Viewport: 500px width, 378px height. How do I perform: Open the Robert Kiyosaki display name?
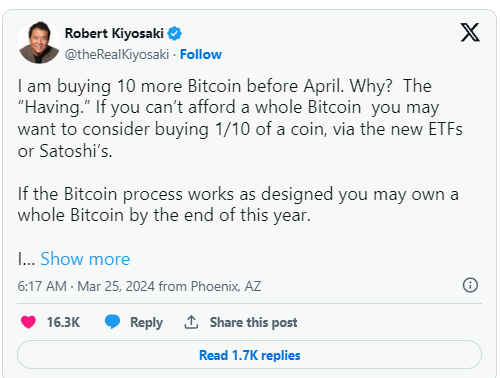[114, 33]
